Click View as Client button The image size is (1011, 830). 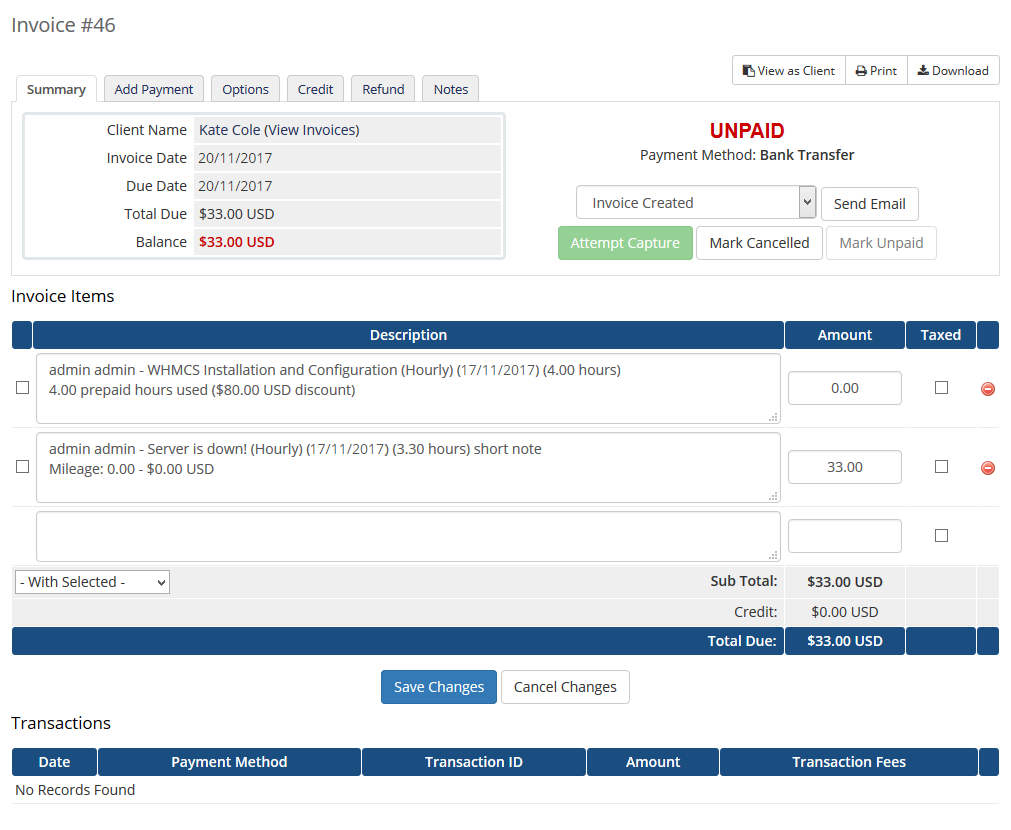789,70
